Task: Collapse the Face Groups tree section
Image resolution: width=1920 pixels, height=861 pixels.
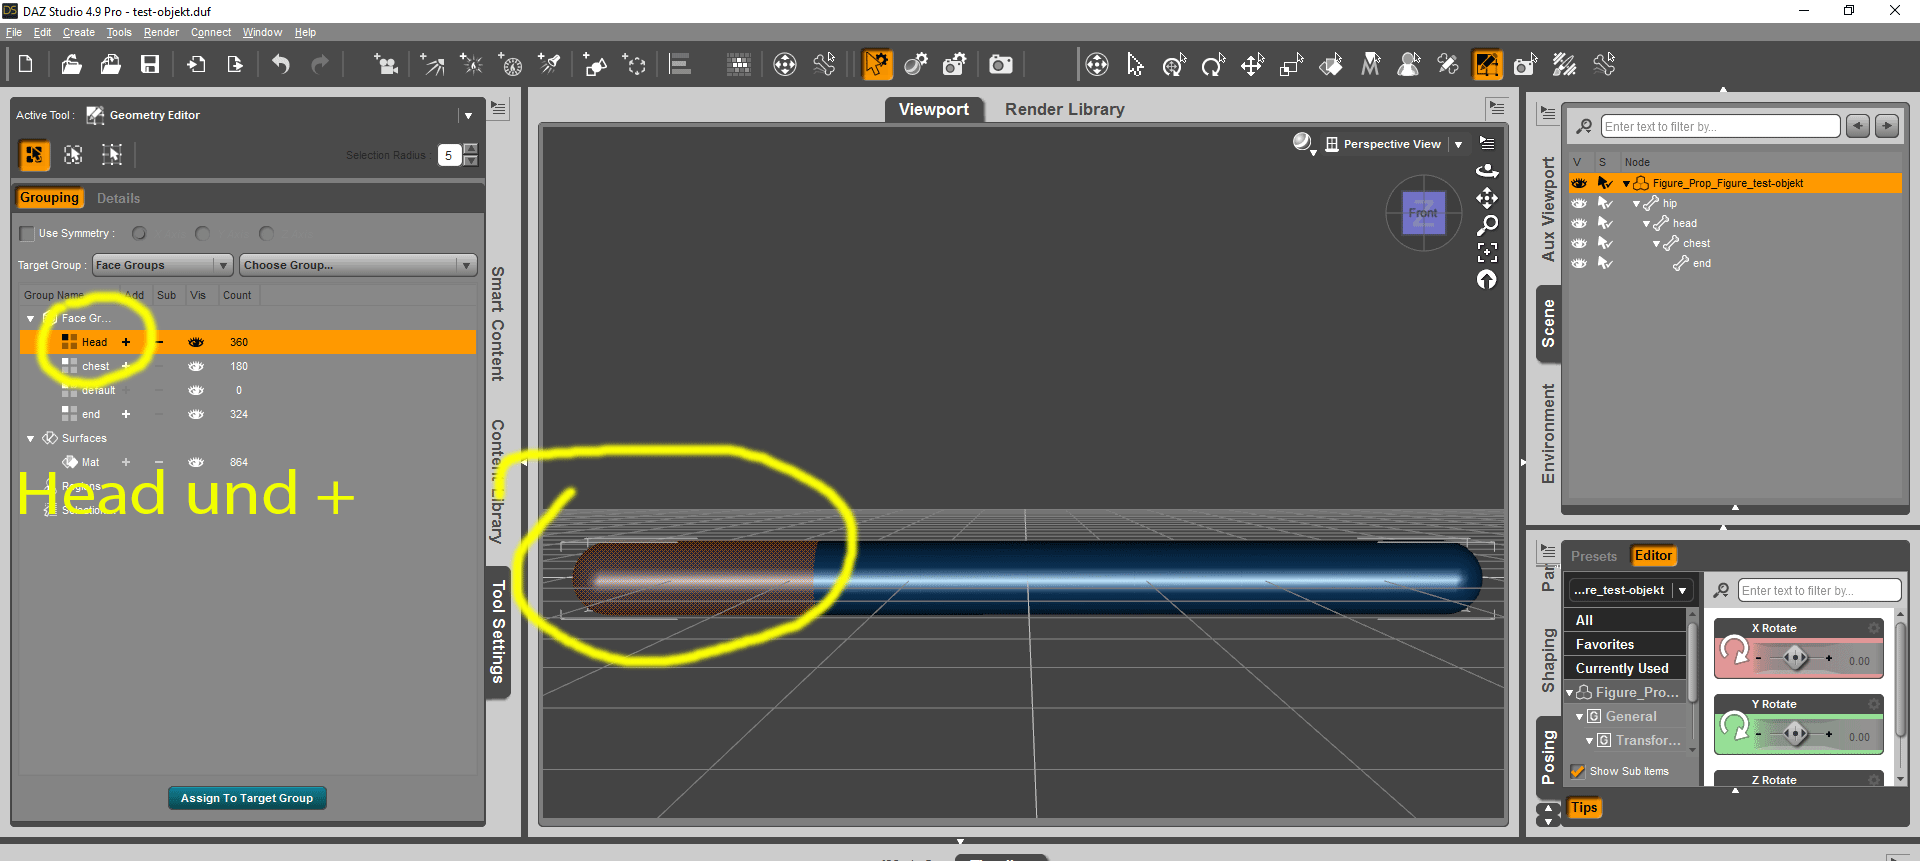Action: click(31, 319)
